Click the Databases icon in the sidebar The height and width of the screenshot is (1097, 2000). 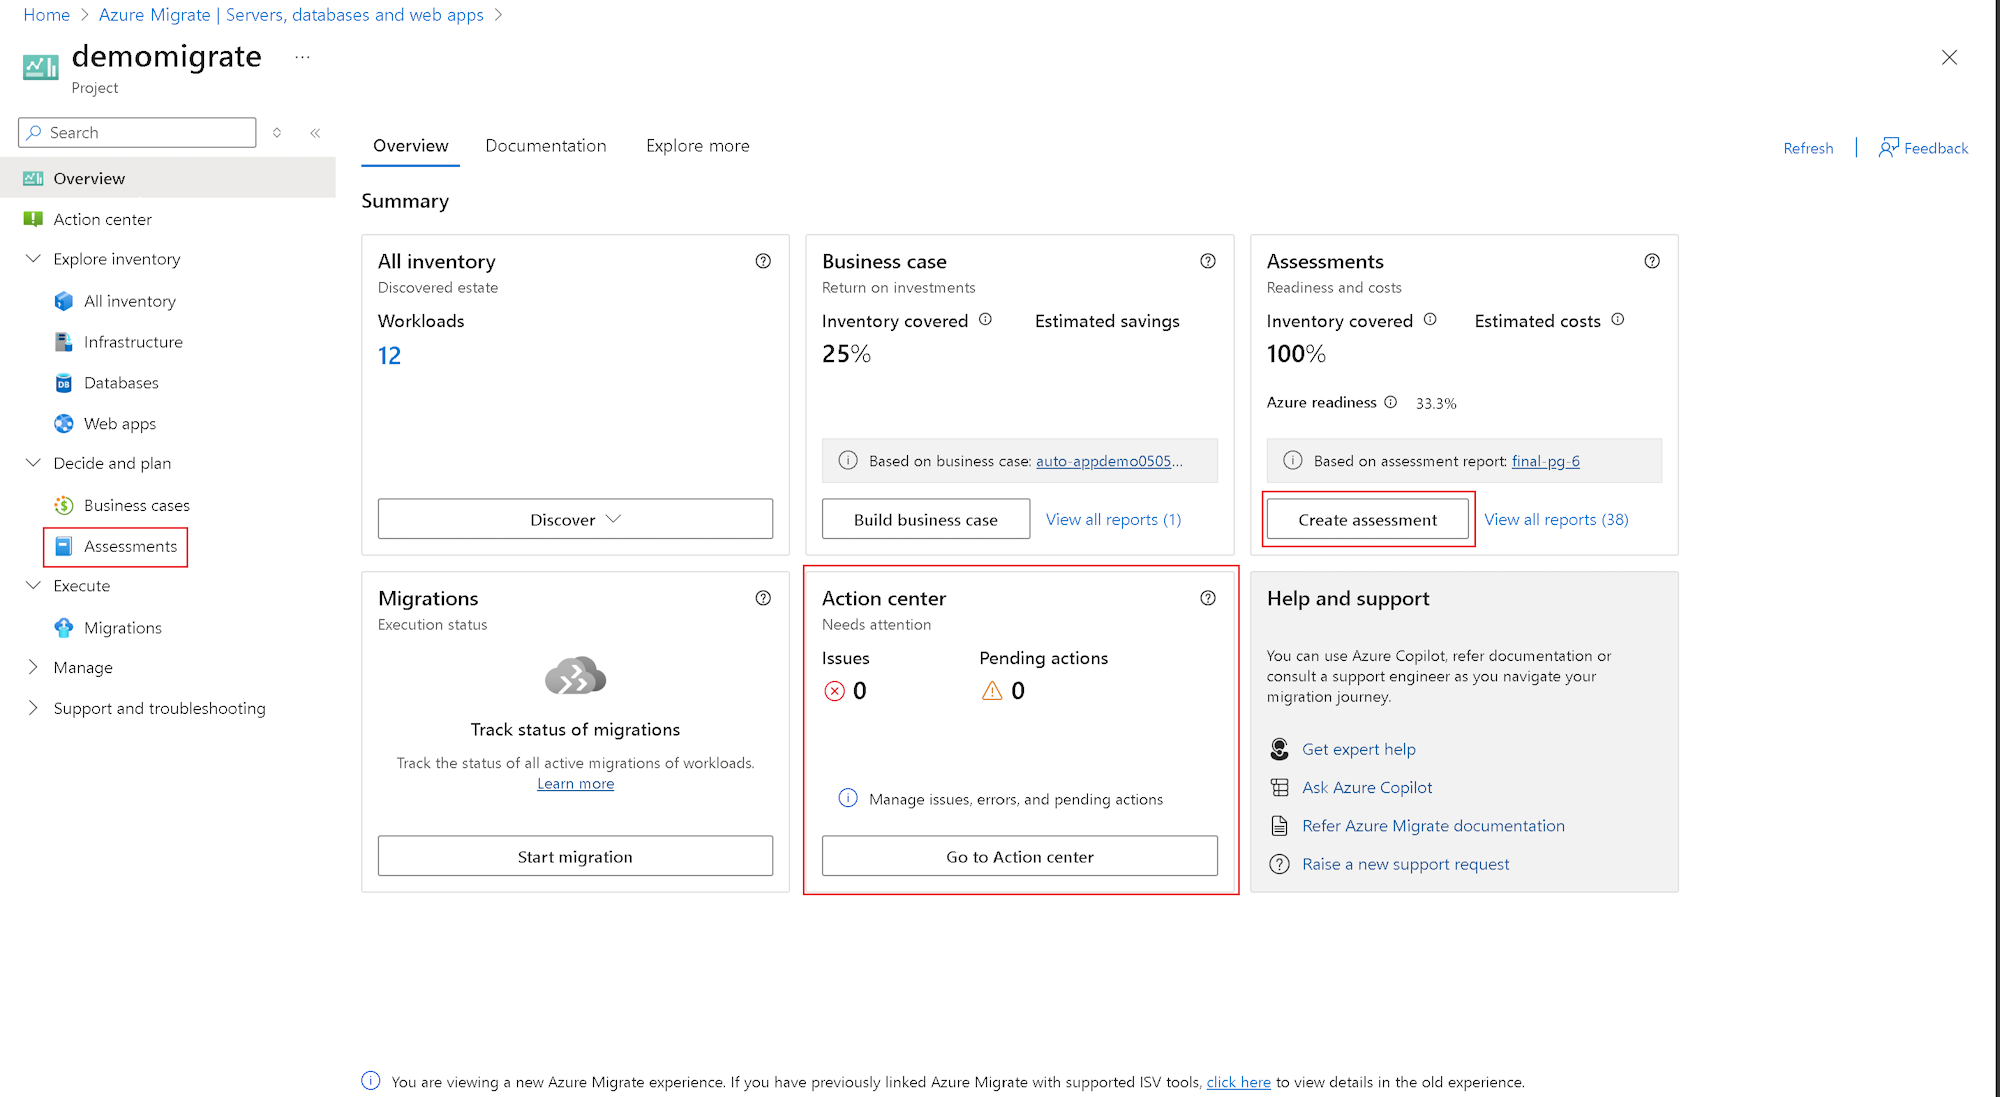(64, 383)
